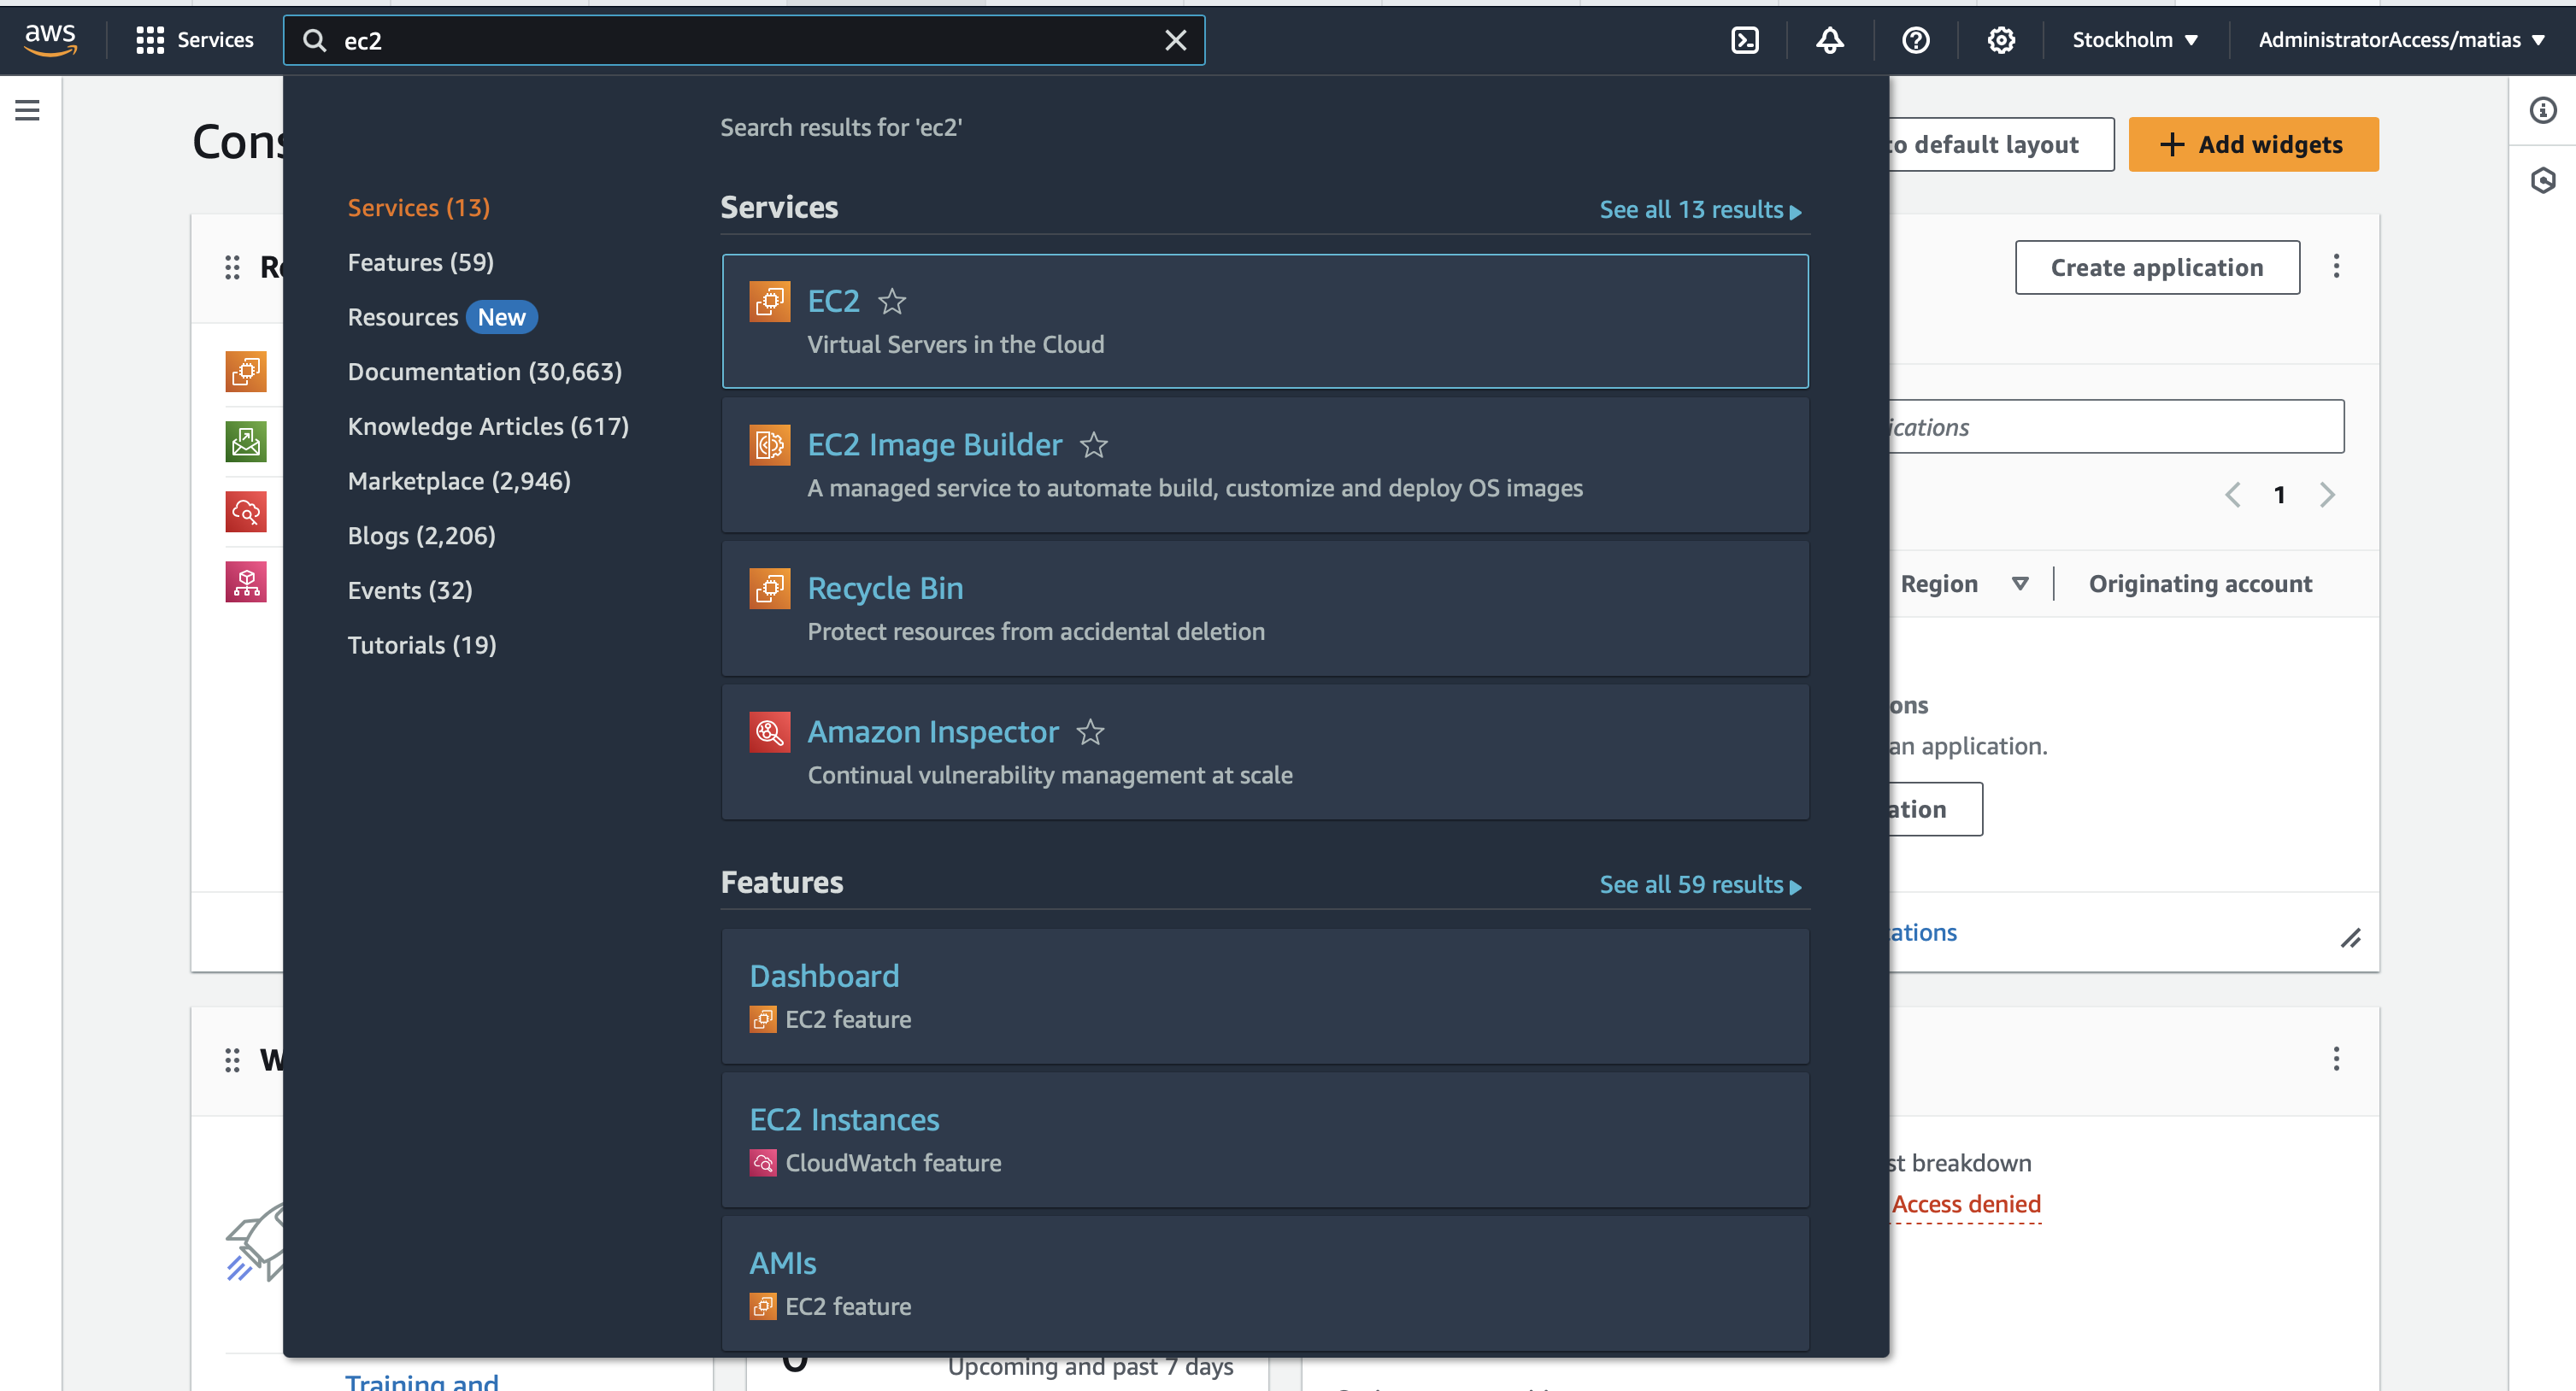Sort by the Region column arrow
The image size is (2576, 1391).
click(2019, 584)
